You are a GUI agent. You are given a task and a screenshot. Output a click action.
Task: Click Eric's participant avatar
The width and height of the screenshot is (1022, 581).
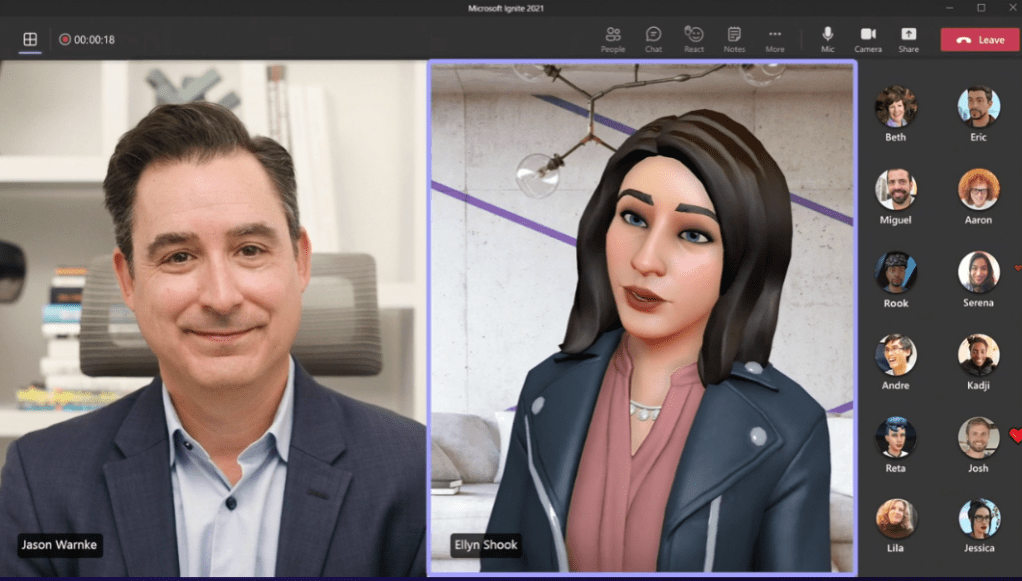pos(978,107)
